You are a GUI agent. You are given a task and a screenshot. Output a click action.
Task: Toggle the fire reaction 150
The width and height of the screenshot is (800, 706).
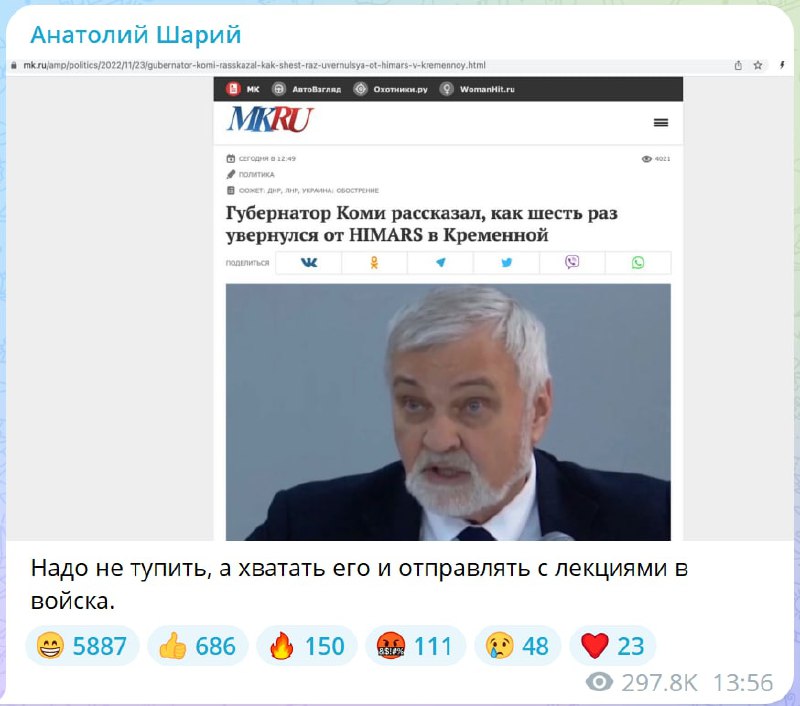click(x=307, y=646)
